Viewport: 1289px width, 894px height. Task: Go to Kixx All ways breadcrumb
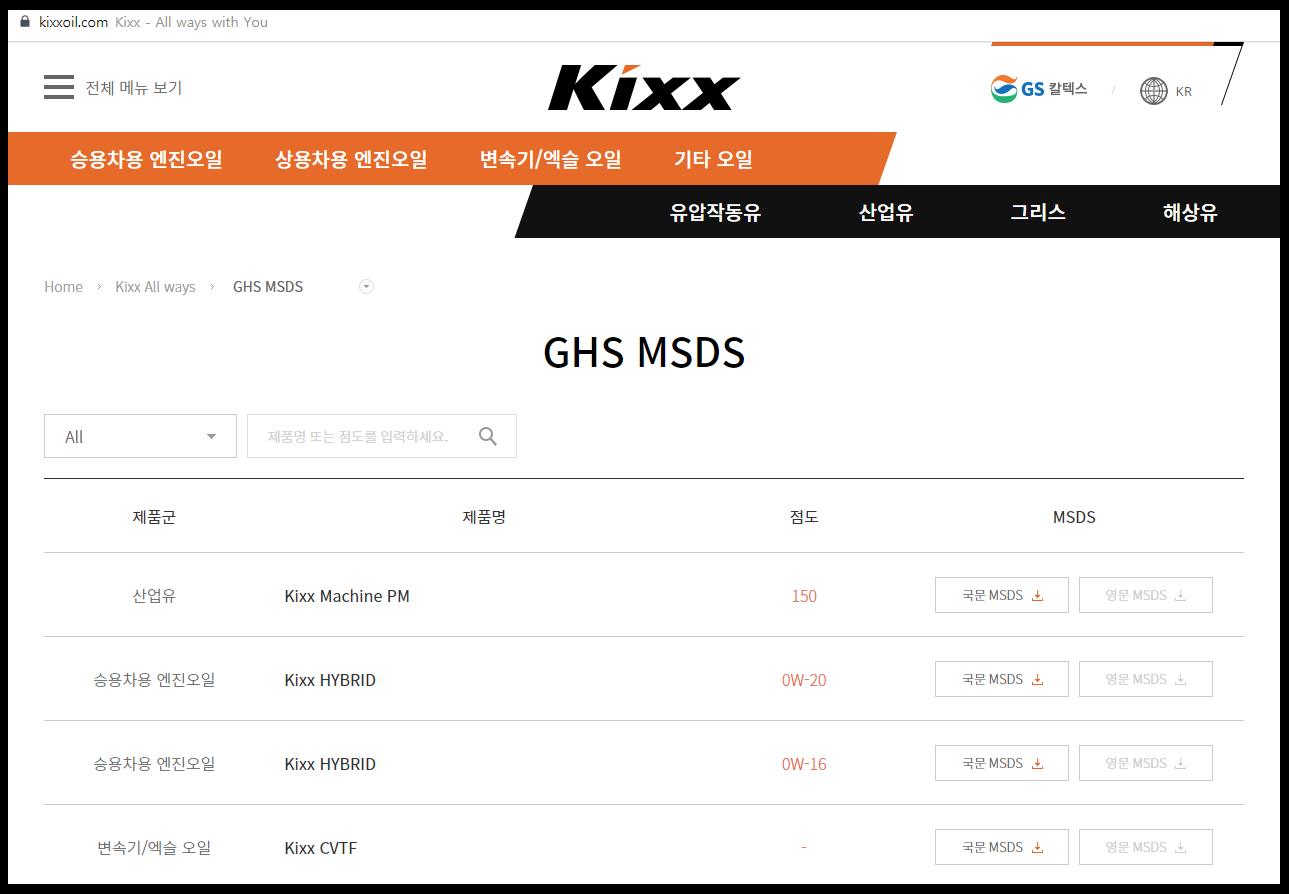point(155,287)
